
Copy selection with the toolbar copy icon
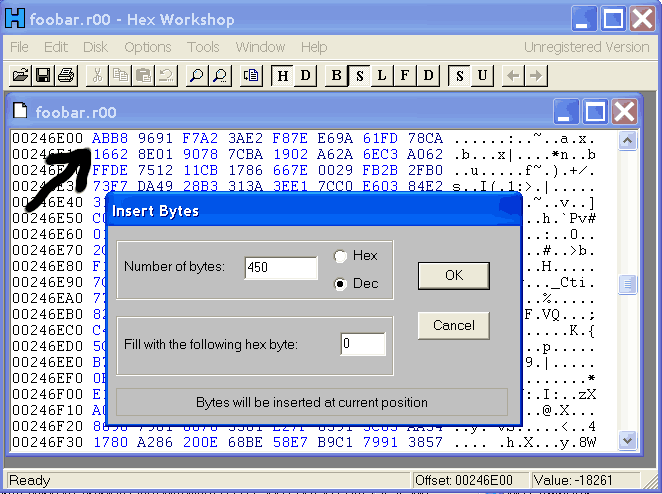(x=120, y=76)
